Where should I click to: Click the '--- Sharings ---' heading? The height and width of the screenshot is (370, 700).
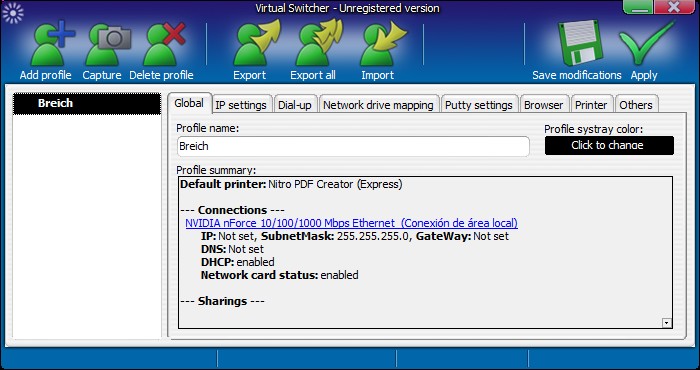pos(222,301)
